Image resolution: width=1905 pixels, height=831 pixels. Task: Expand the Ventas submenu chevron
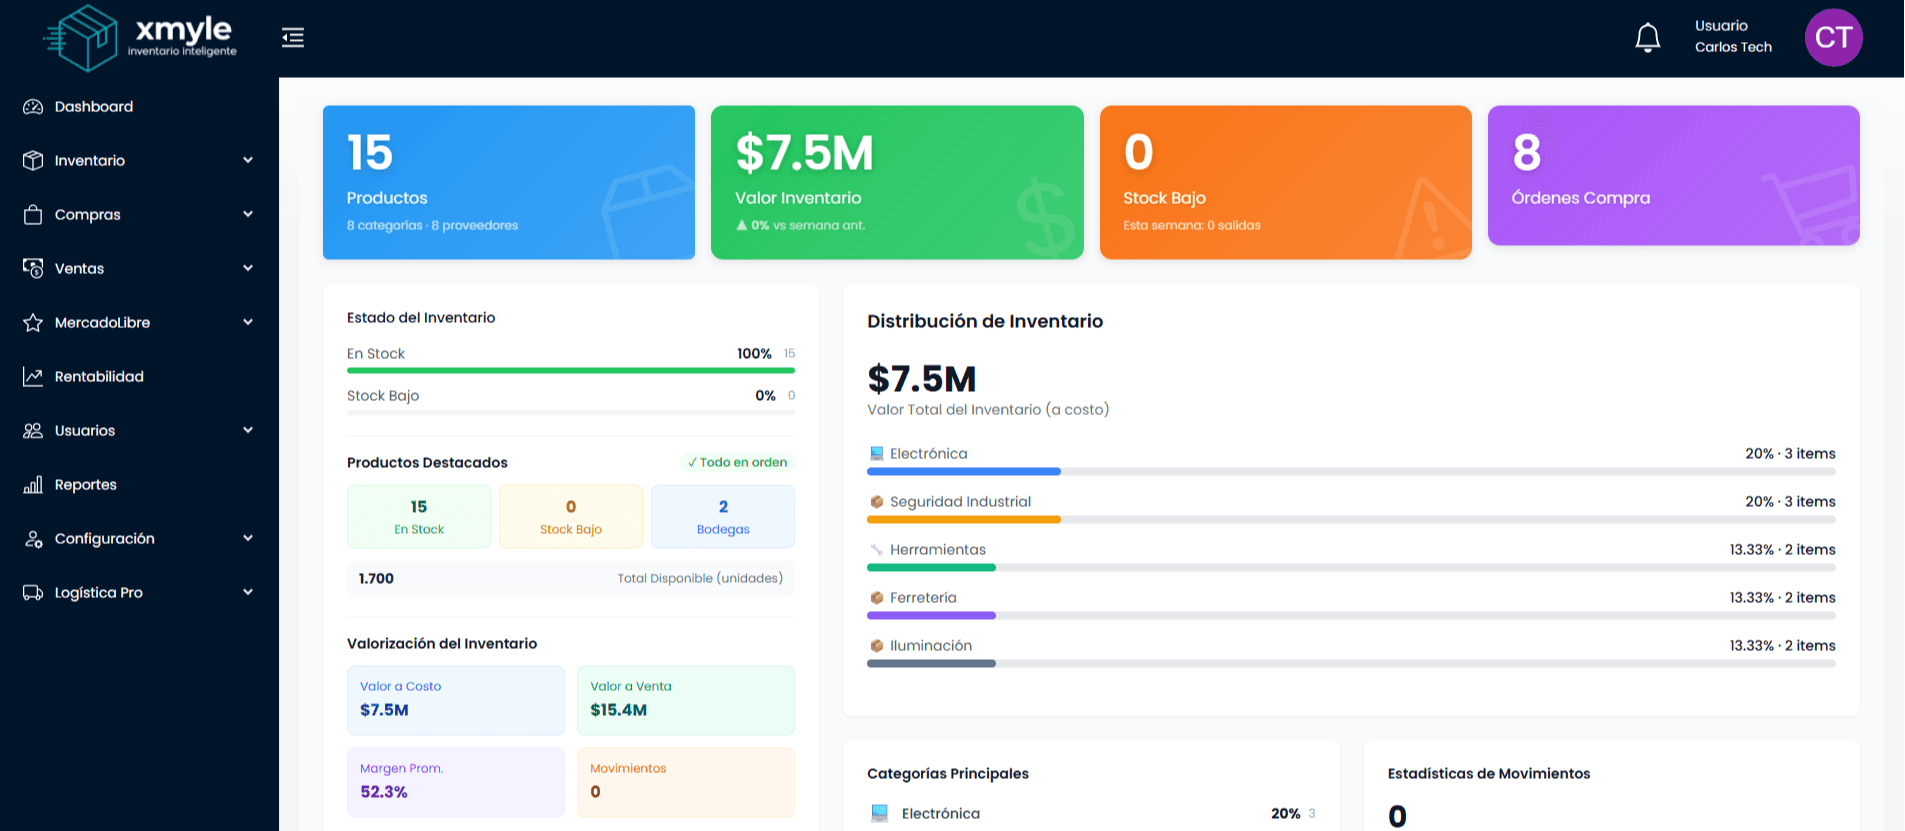[x=248, y=268]
